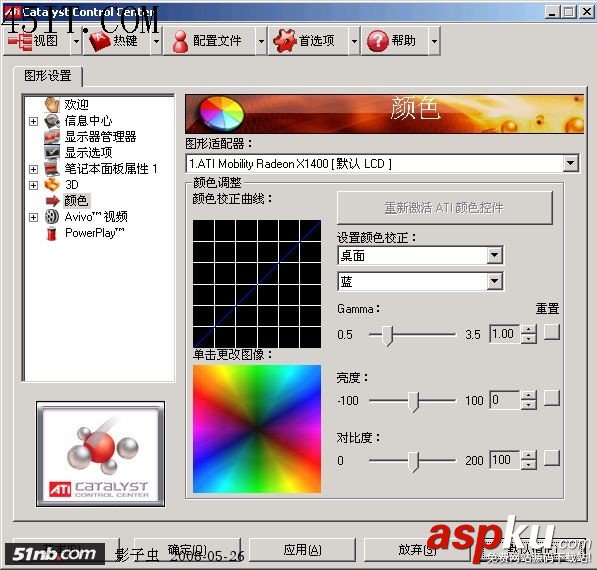
Task: Click the 亮度 reset box
Action: [x=552, y=398]
